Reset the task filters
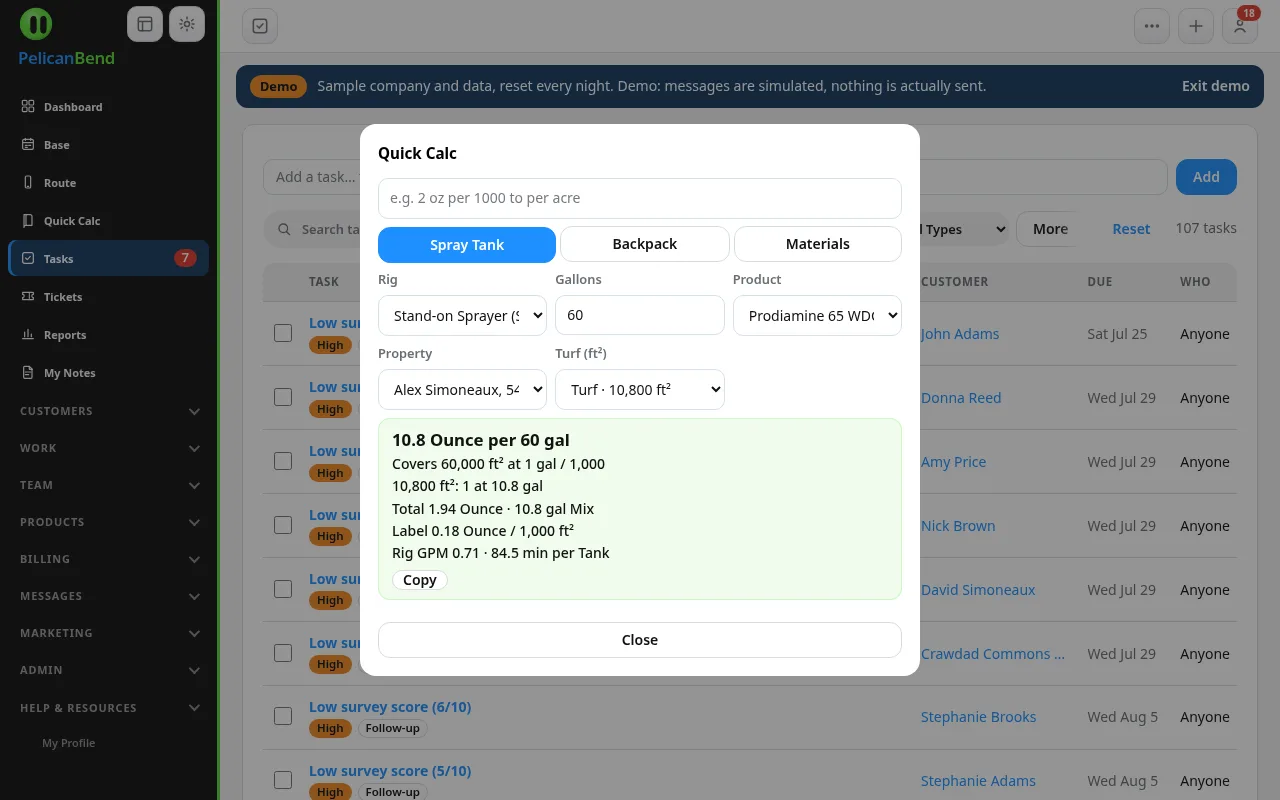Viewport: 1280px width, 800px height. click(1131, 229)
